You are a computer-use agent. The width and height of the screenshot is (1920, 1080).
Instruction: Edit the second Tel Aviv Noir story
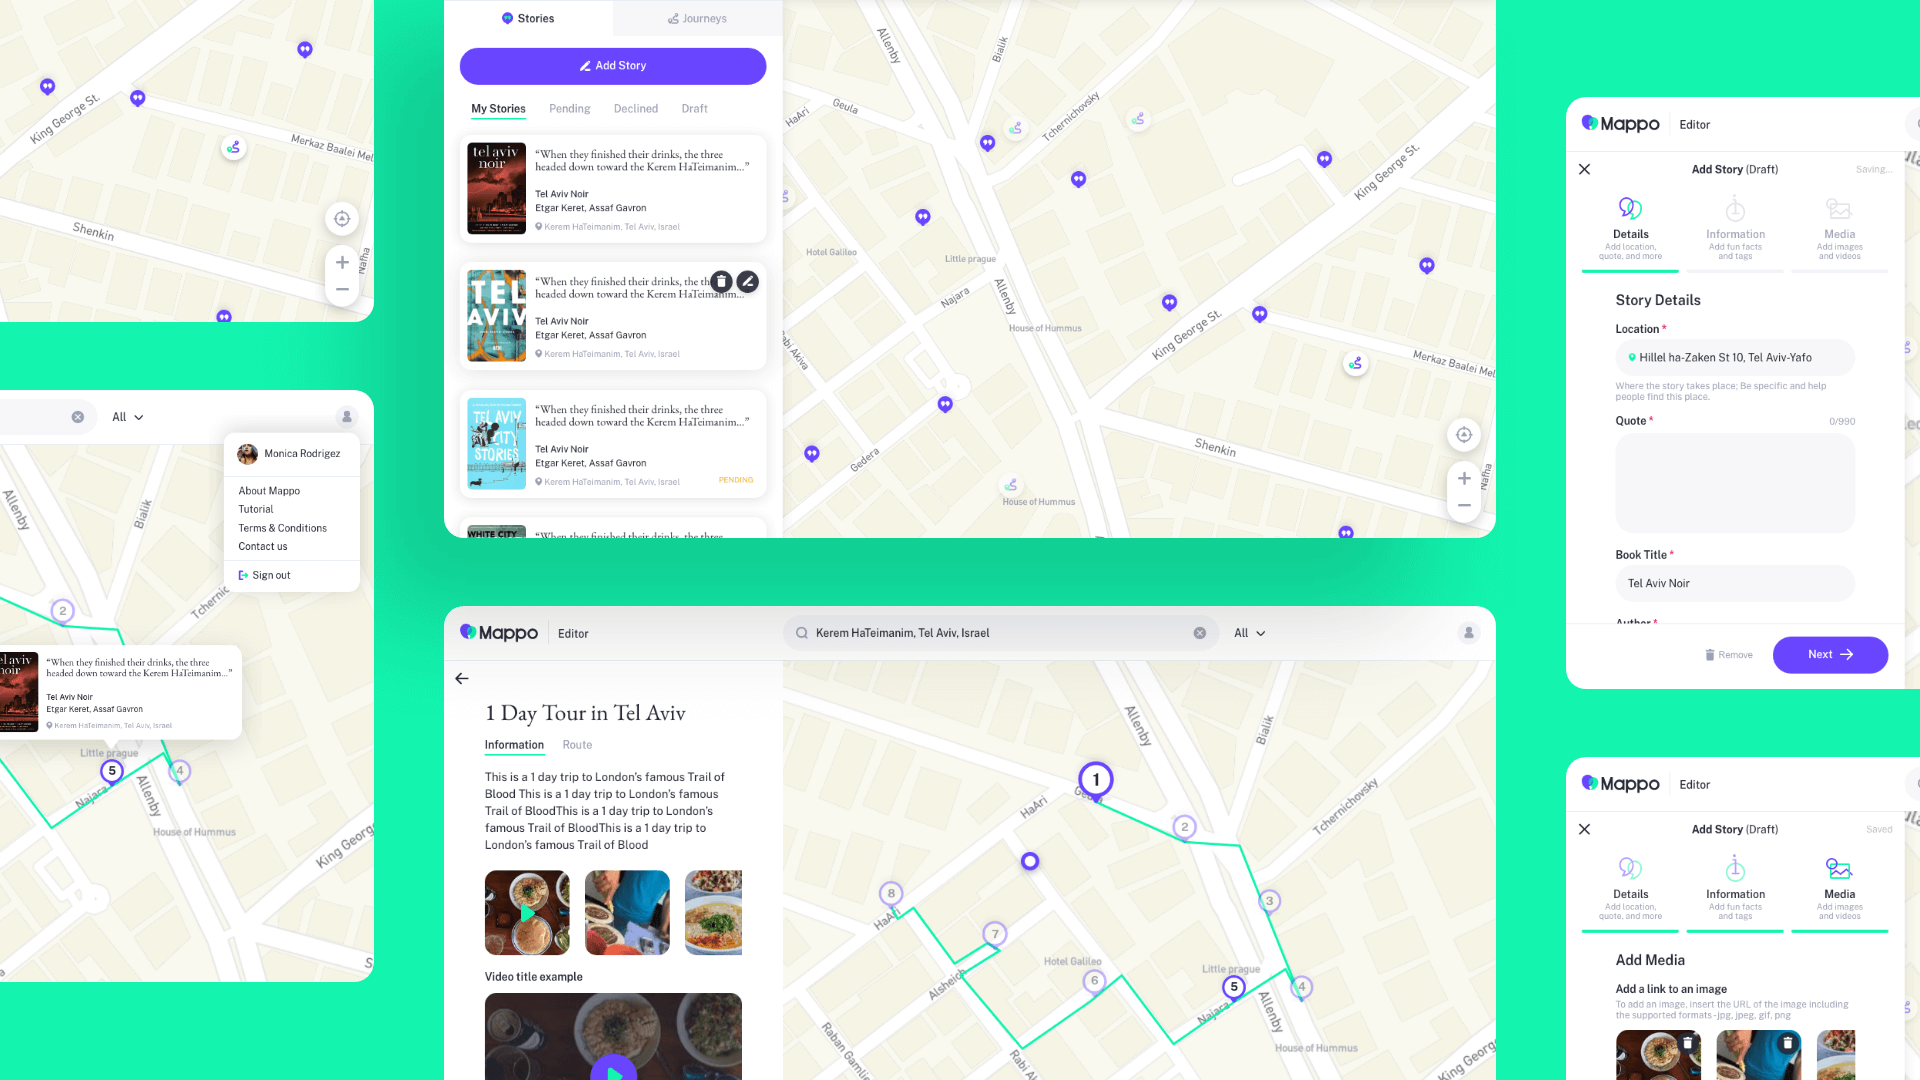(747, 282)
